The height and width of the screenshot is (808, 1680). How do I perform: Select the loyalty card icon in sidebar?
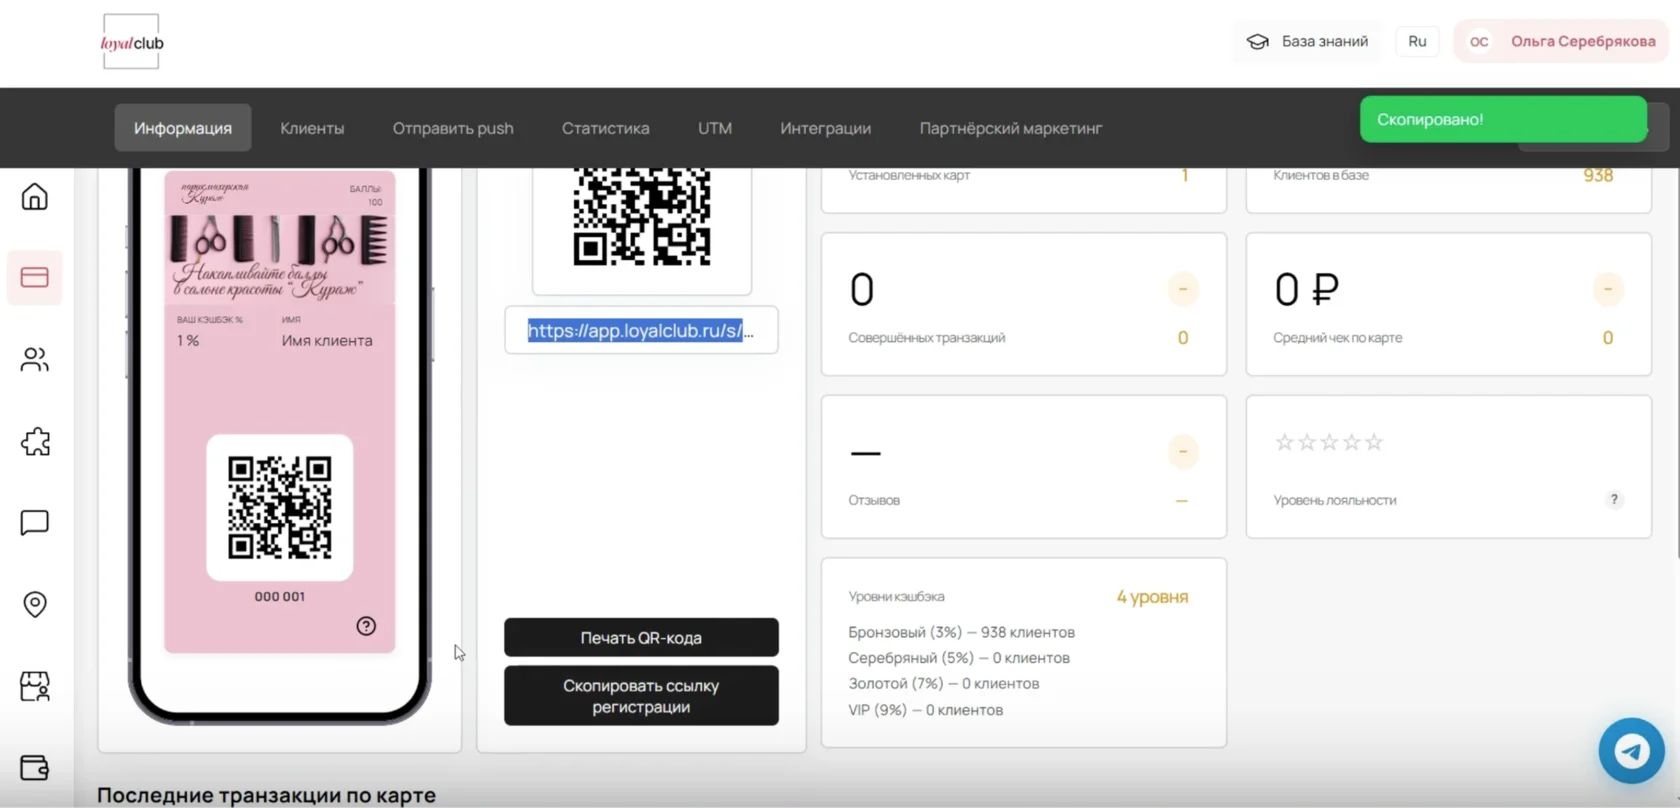(35, 277)
